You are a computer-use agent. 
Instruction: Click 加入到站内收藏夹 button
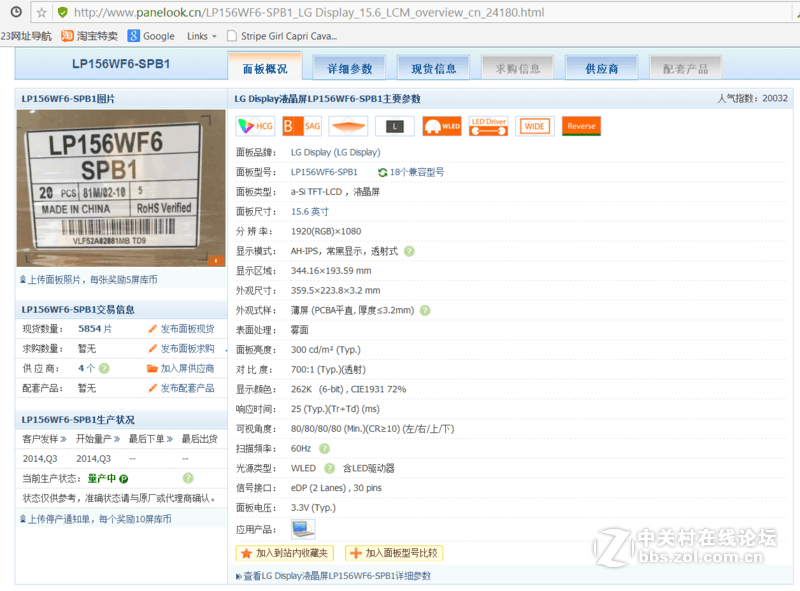tap(285, 553)
